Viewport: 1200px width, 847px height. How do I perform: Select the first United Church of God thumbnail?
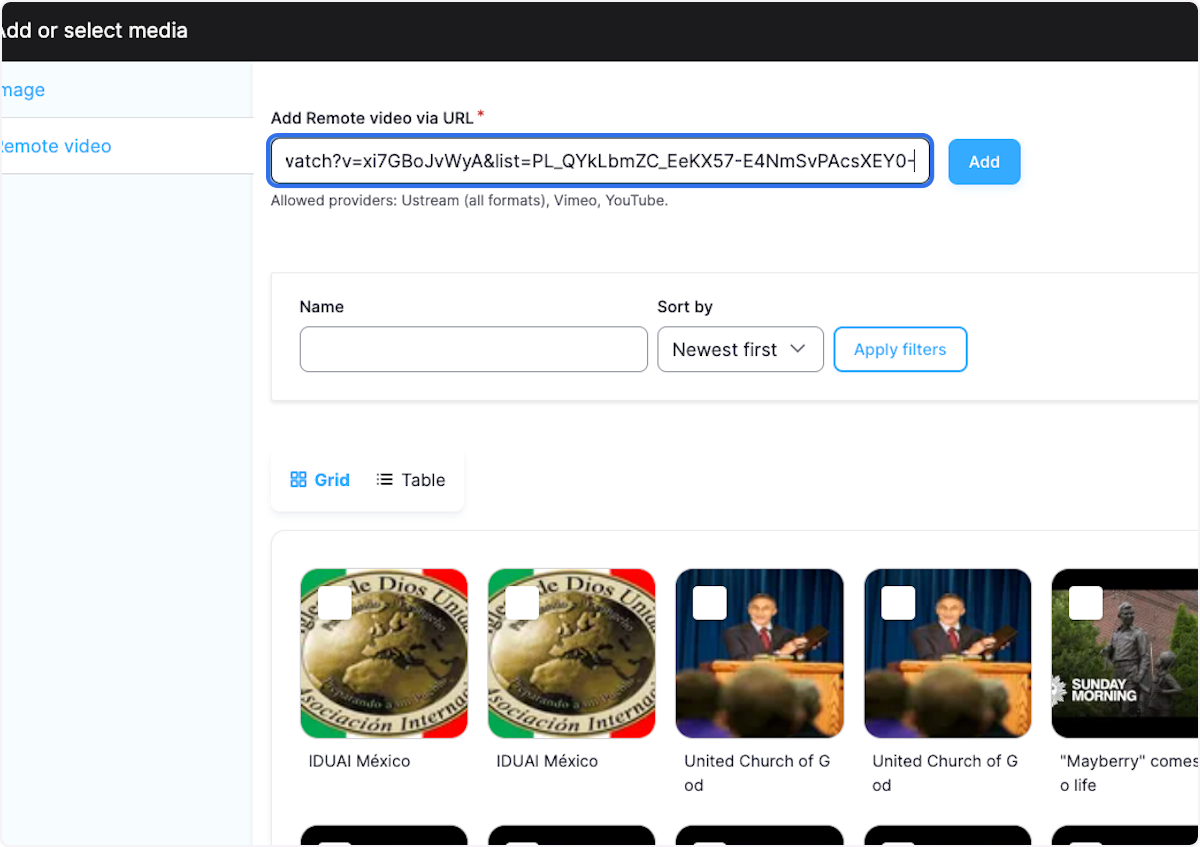(x=759, y=670)
